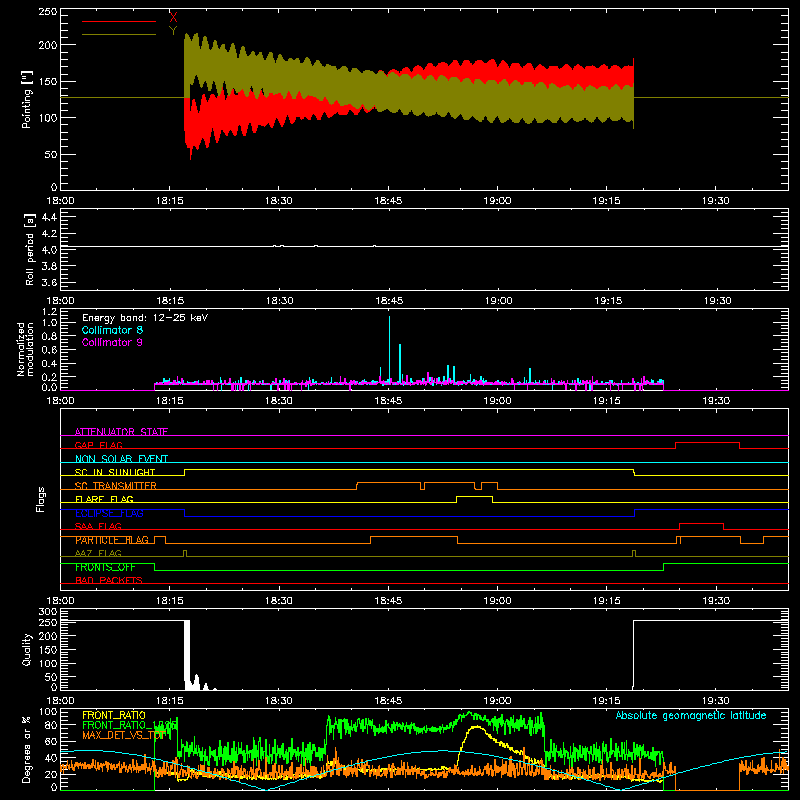Viewport: 800px width, 800px height.
Task: Click the 'Flags' vertical axis label
Action: click(x=40, y=499)
